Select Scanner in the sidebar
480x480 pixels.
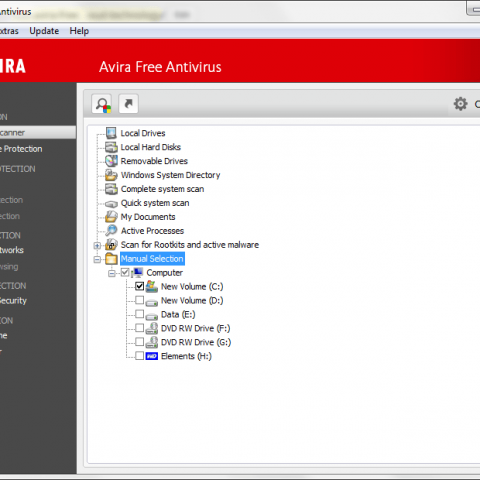(38, 133)
